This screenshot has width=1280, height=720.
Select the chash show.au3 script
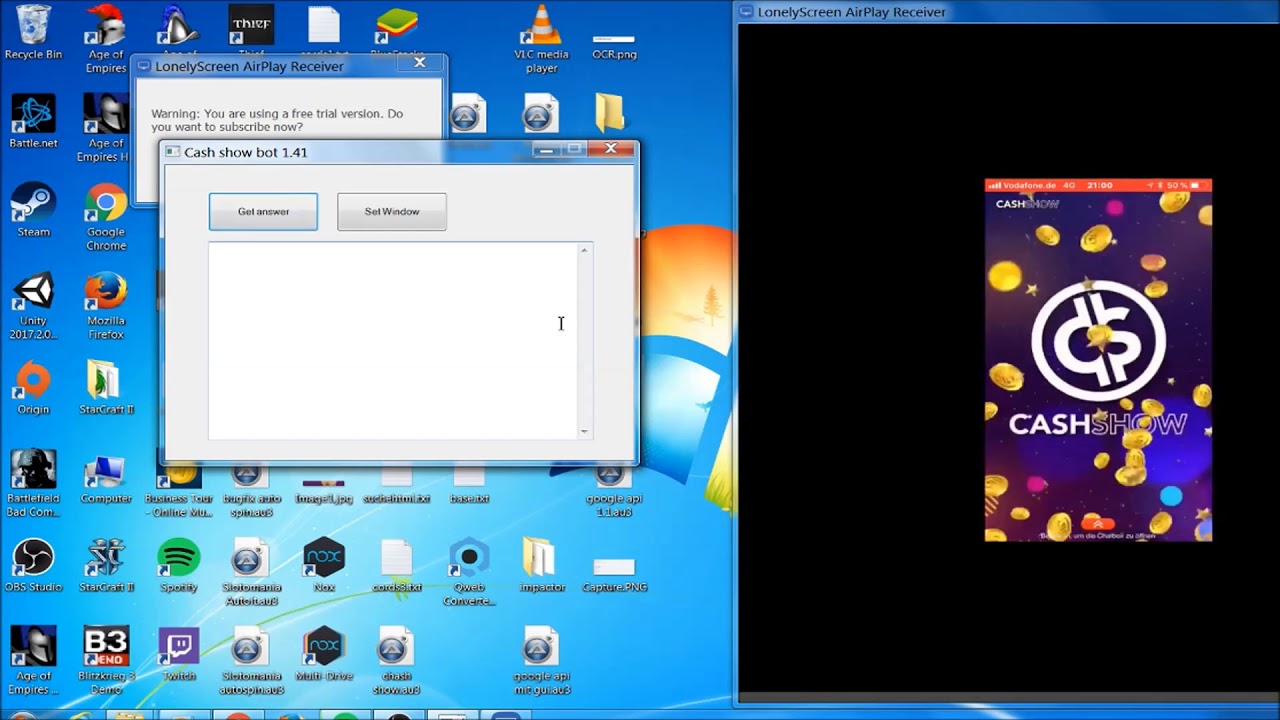(x=396, y=661)
